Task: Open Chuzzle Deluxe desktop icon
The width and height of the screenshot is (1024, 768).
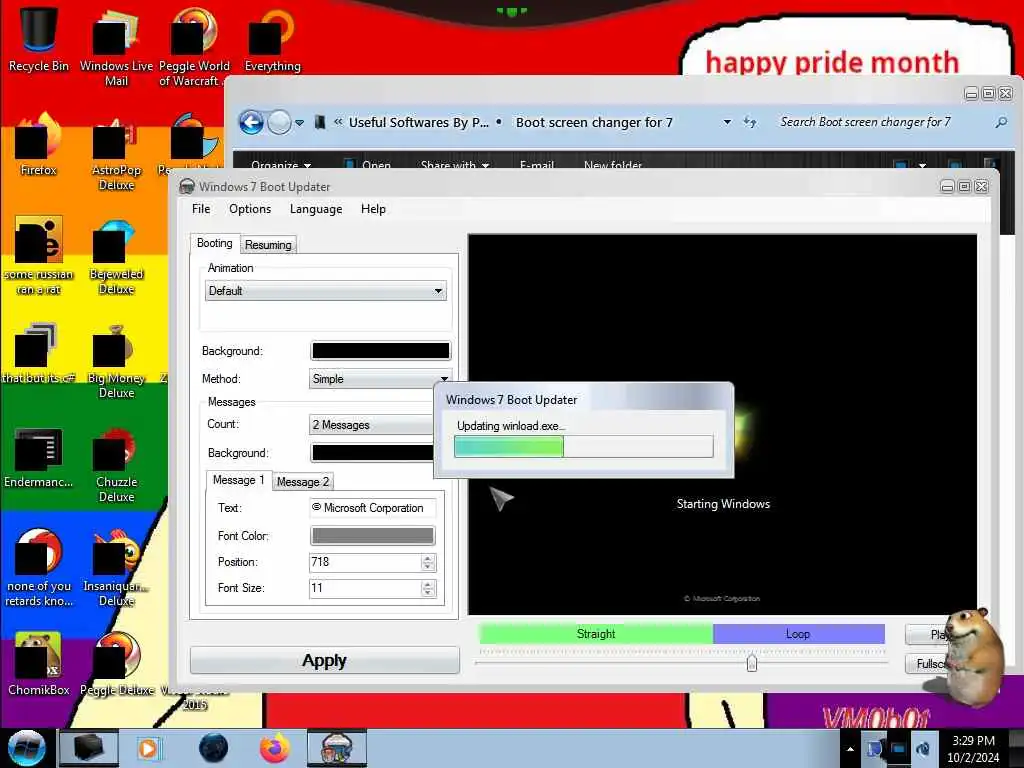Action: pyautogui.click(x=116, y=464)
